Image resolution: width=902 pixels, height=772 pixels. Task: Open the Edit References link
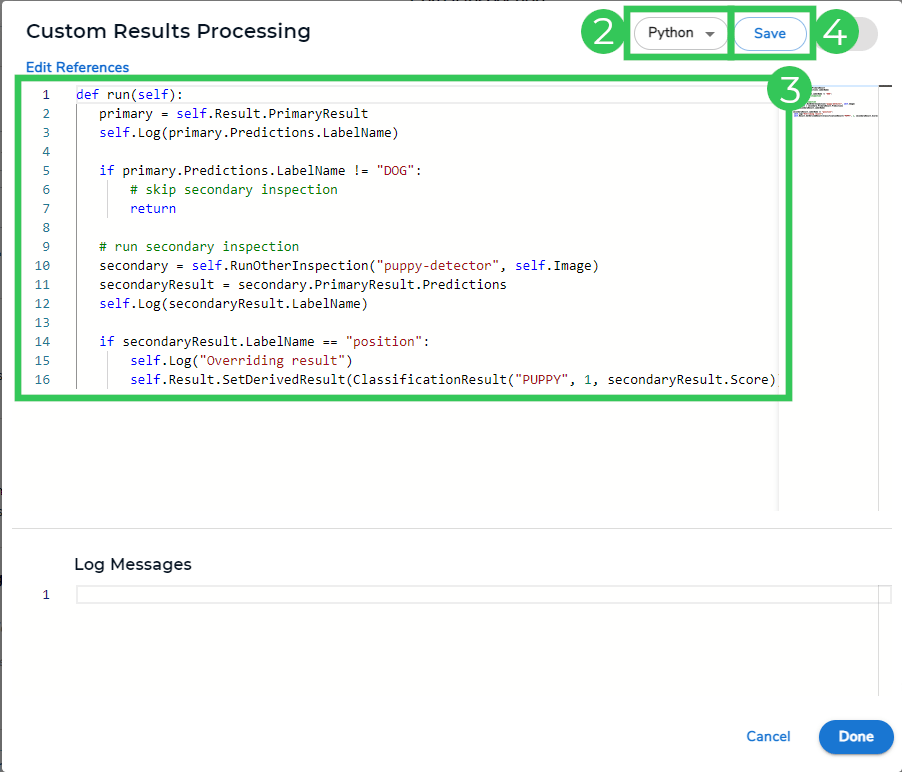click(x=78, y=67)
